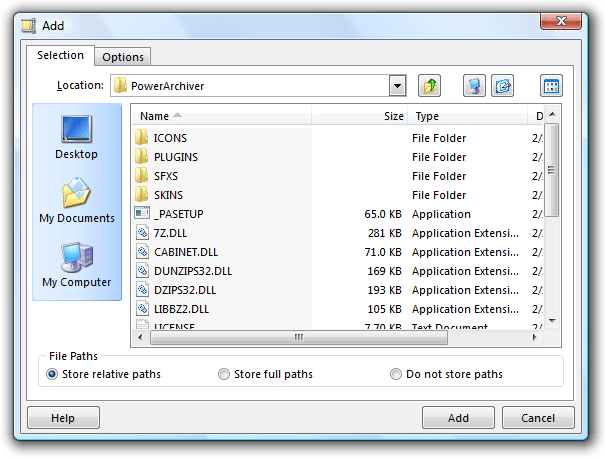The height and width of the screenshot is (458, 605).
Task: Click the 193 KB size value
Action: point(385,290)
